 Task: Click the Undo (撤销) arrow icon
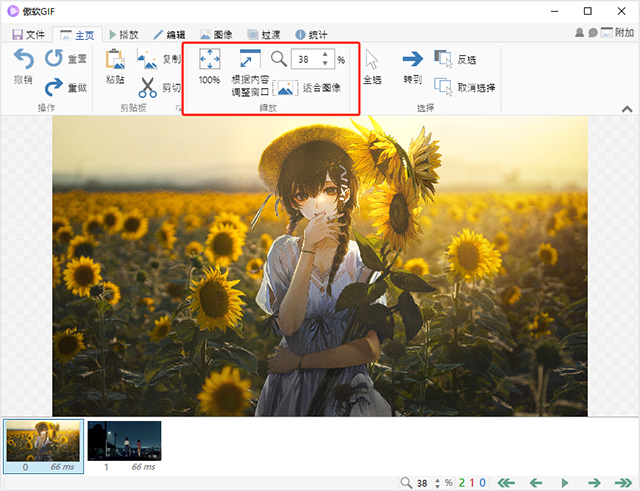(24, 59)
